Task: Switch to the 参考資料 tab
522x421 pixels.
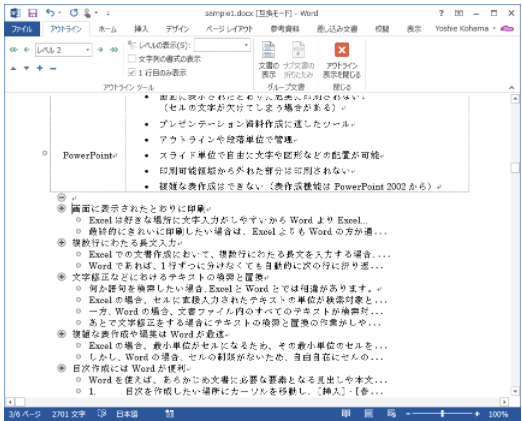Action: pos(285,29)
